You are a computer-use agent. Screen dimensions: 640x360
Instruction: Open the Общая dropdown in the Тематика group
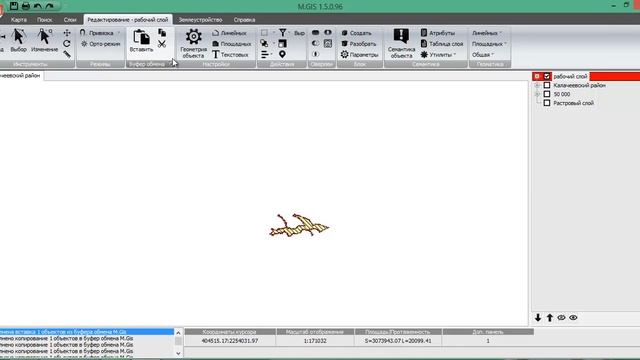483,54
